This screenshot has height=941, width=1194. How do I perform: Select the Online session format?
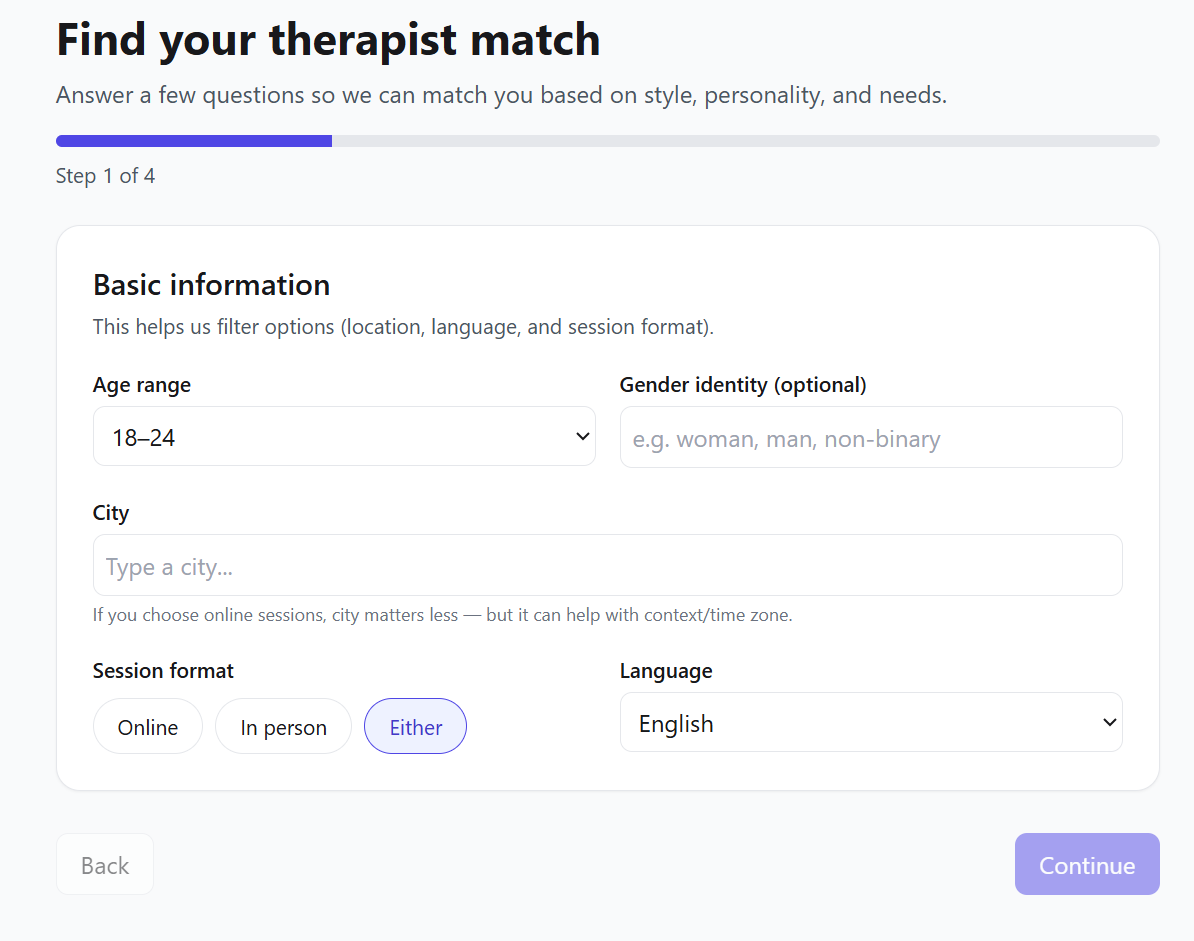(148, 727)
